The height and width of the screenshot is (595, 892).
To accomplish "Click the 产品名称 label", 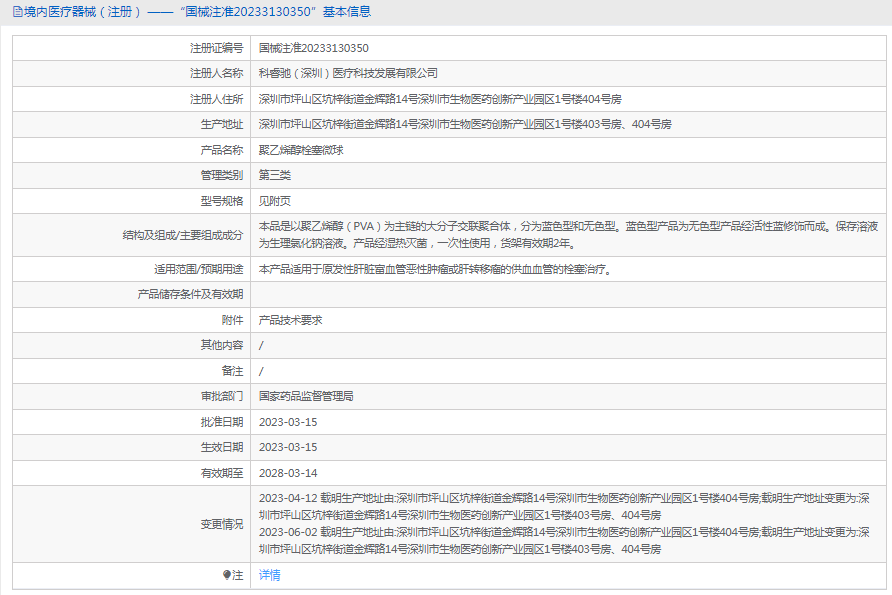I will click(222, 150).
